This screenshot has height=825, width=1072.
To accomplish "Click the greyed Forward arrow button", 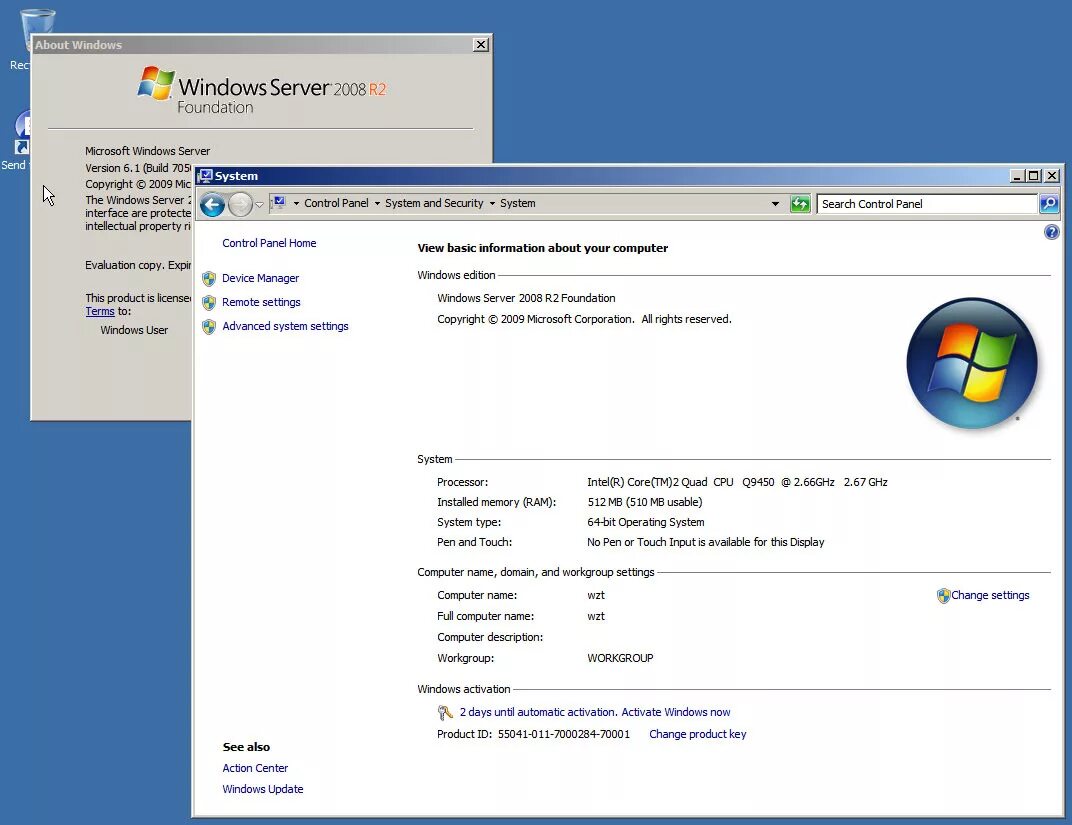I will coord(240,204).
